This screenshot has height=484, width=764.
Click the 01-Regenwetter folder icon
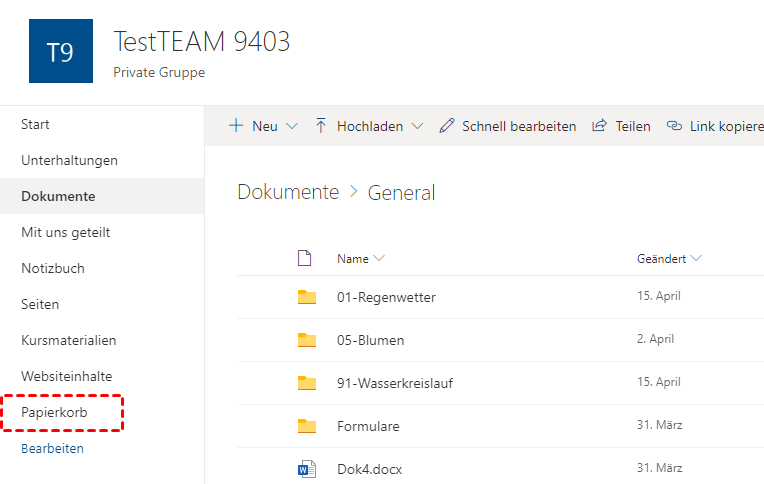[x=307, y=297]
